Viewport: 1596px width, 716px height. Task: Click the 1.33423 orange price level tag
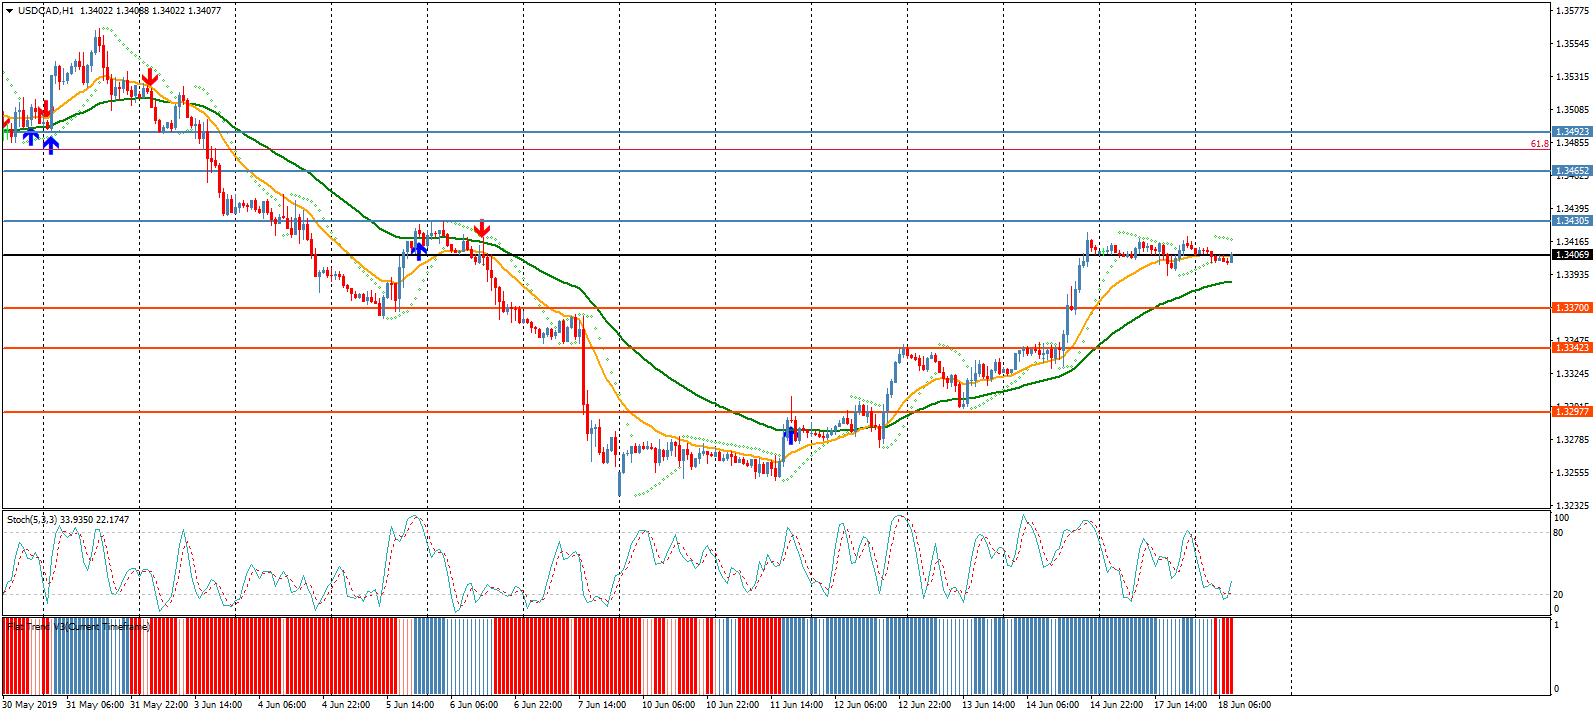[x=1571, y=348]
